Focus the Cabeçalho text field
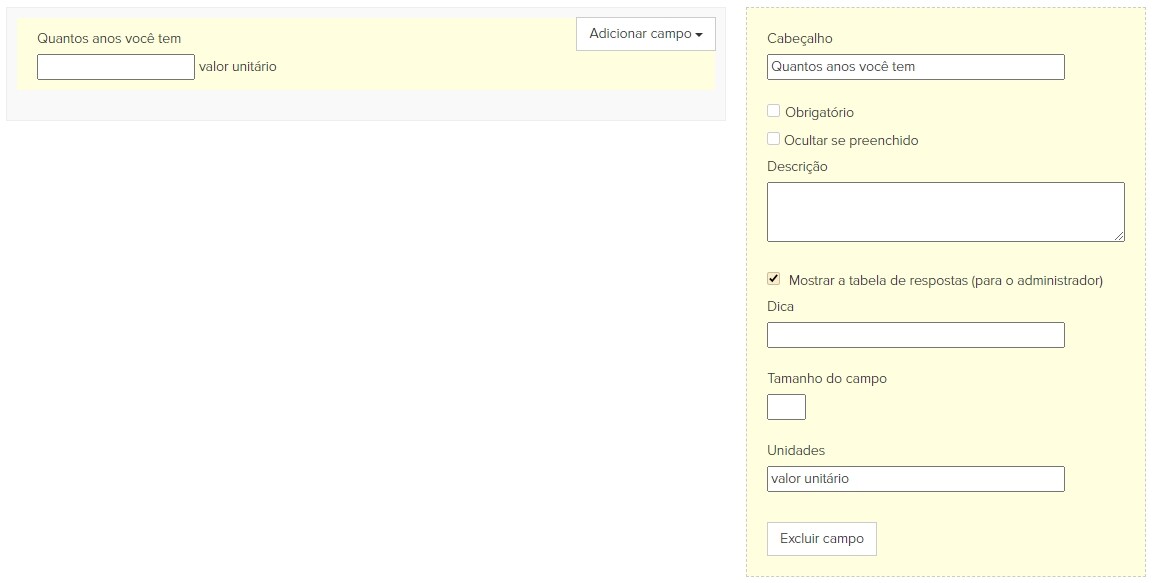Screen dimensions: 1154x583 coord(916,67)
